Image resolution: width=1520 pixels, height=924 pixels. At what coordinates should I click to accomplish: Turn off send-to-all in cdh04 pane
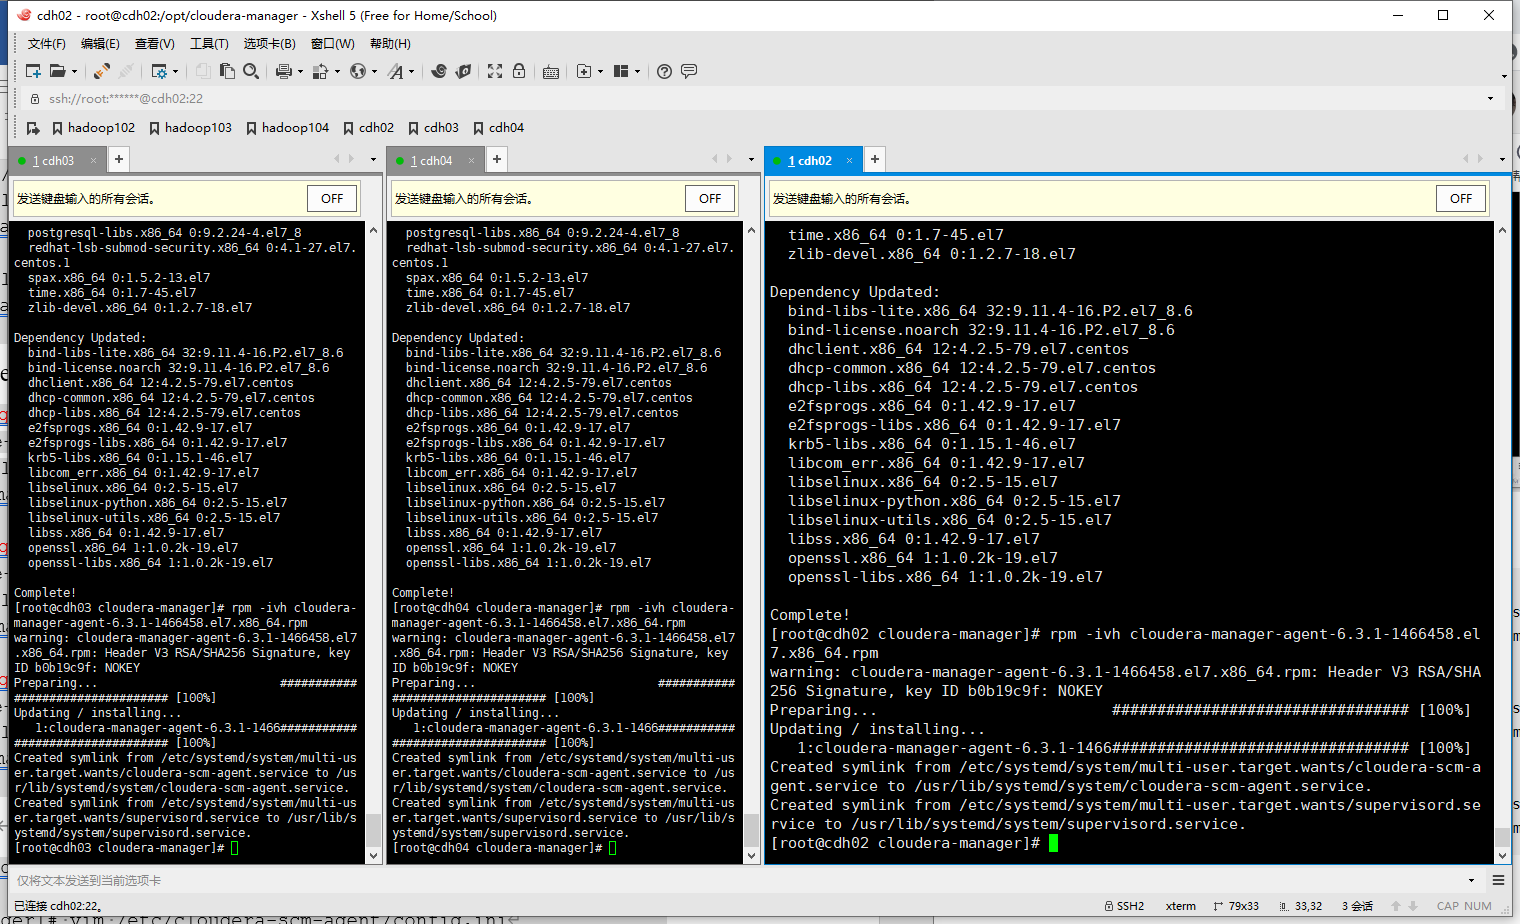(710, 198)
